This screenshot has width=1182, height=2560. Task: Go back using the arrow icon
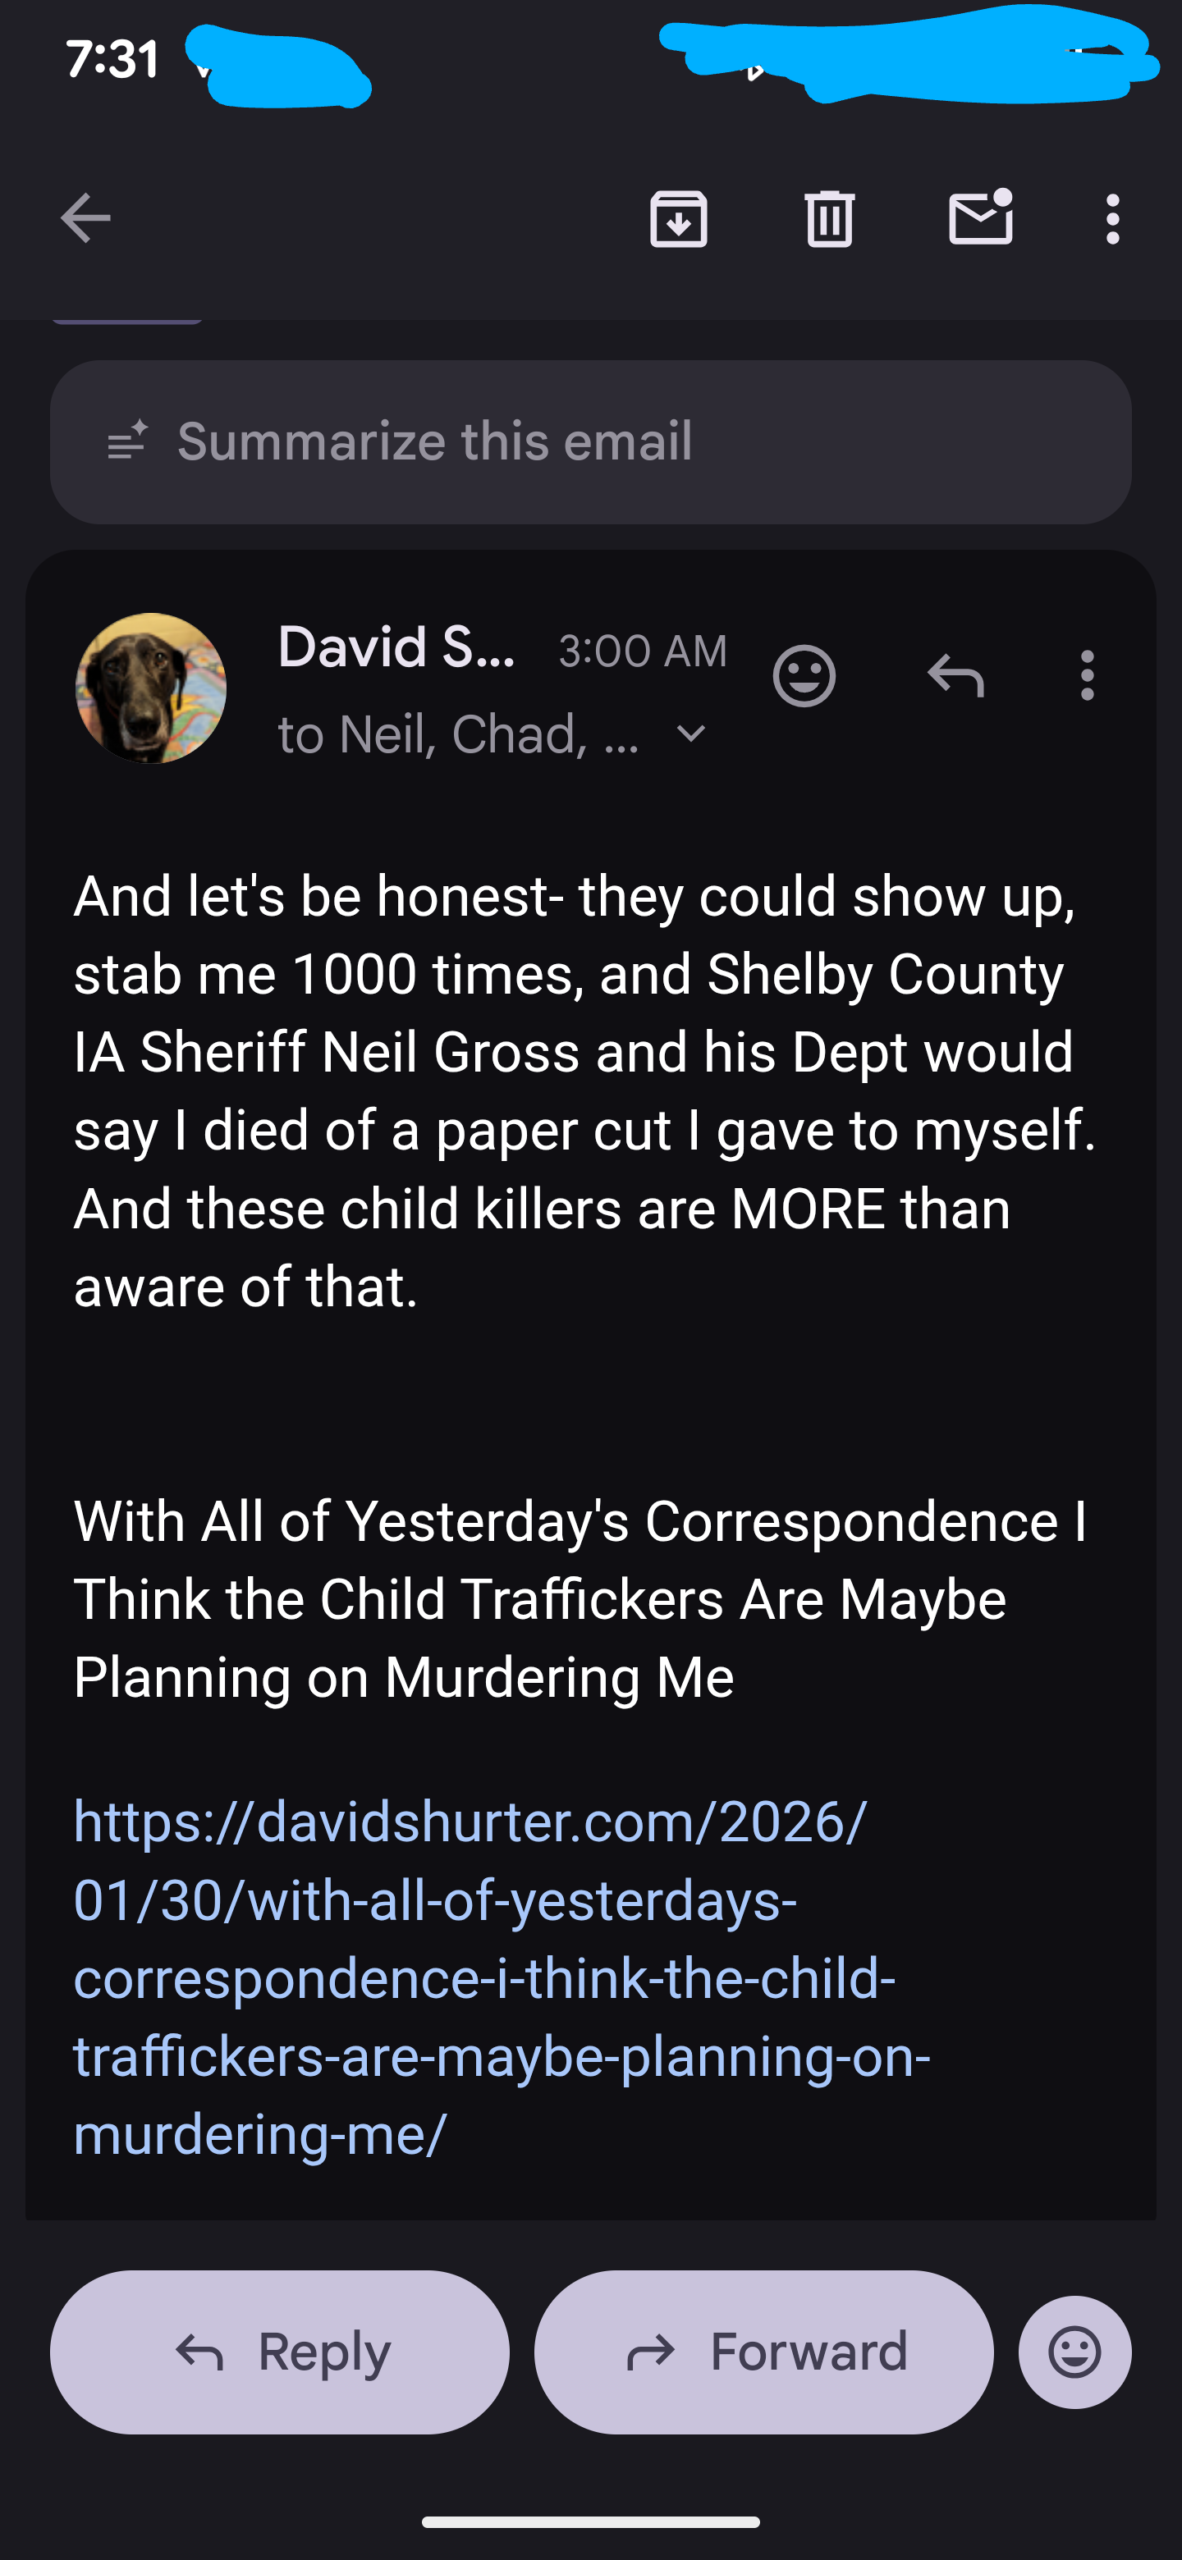(85, 219)
